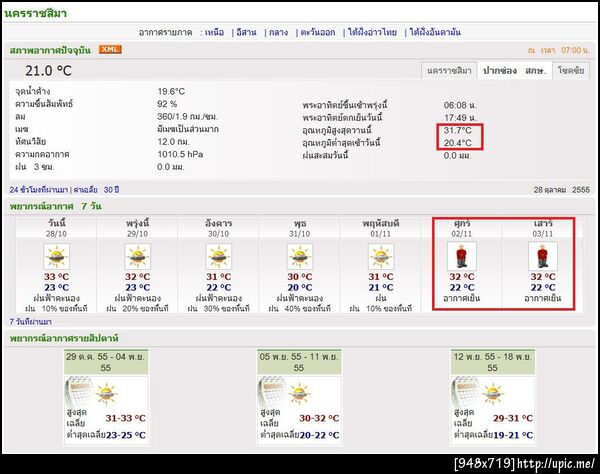Open the กลาง regional weather link
Viewport: 600px width, 474px height.
coord(279,33)
